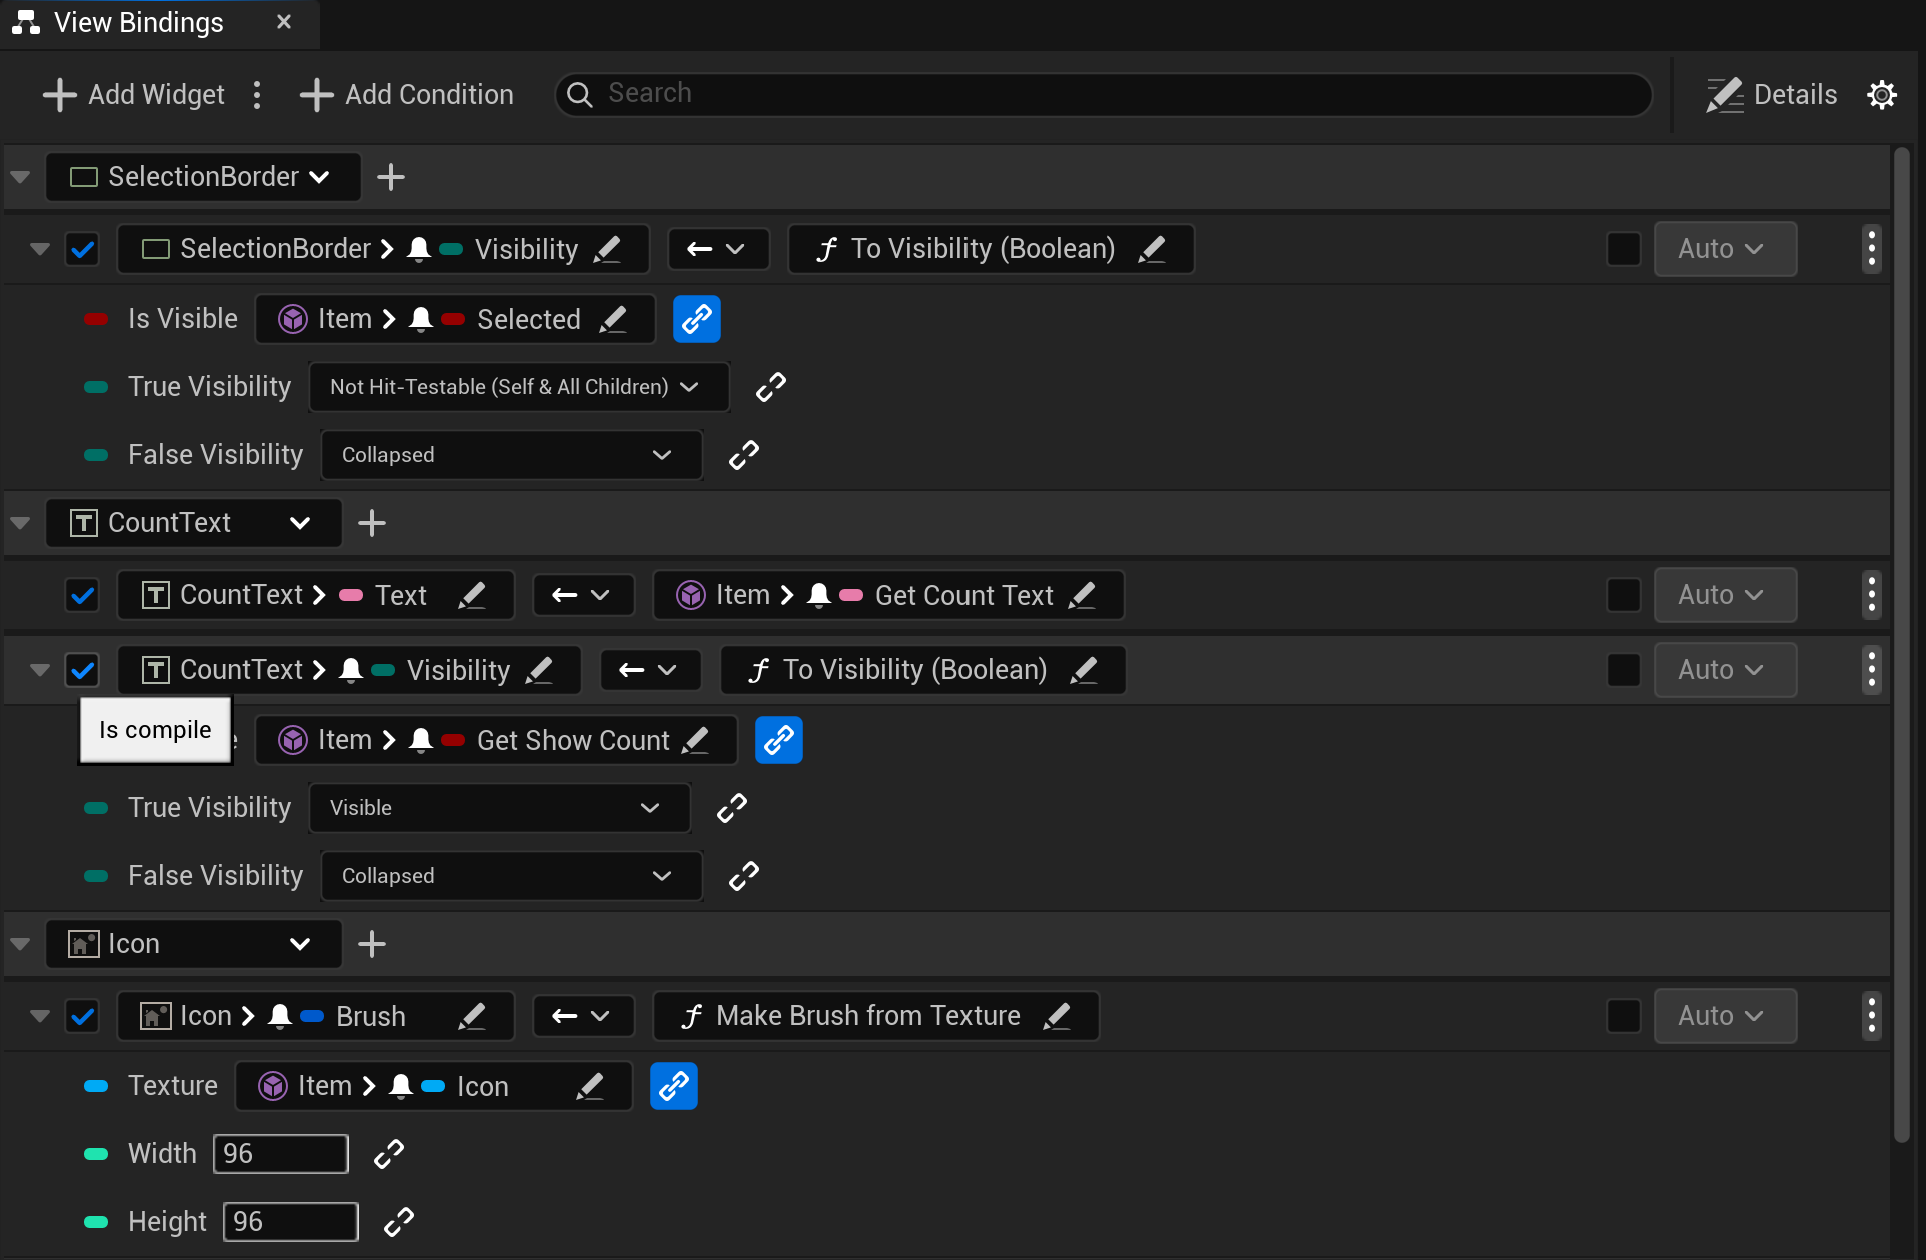
Task: Edit the Make Brush from Texture pencil
Action: (1057, 1016)
